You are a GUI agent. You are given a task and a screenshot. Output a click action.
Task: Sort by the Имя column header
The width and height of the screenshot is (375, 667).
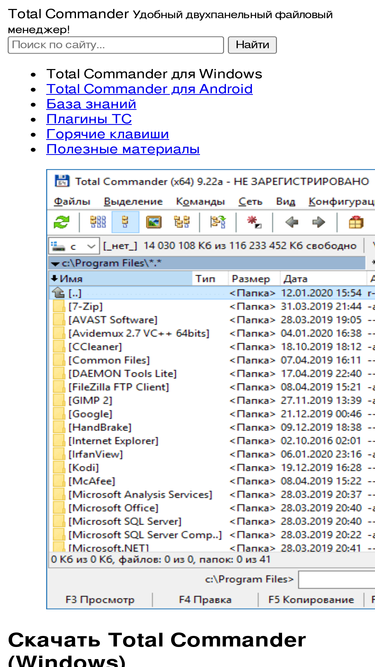(x=121, y=279)
